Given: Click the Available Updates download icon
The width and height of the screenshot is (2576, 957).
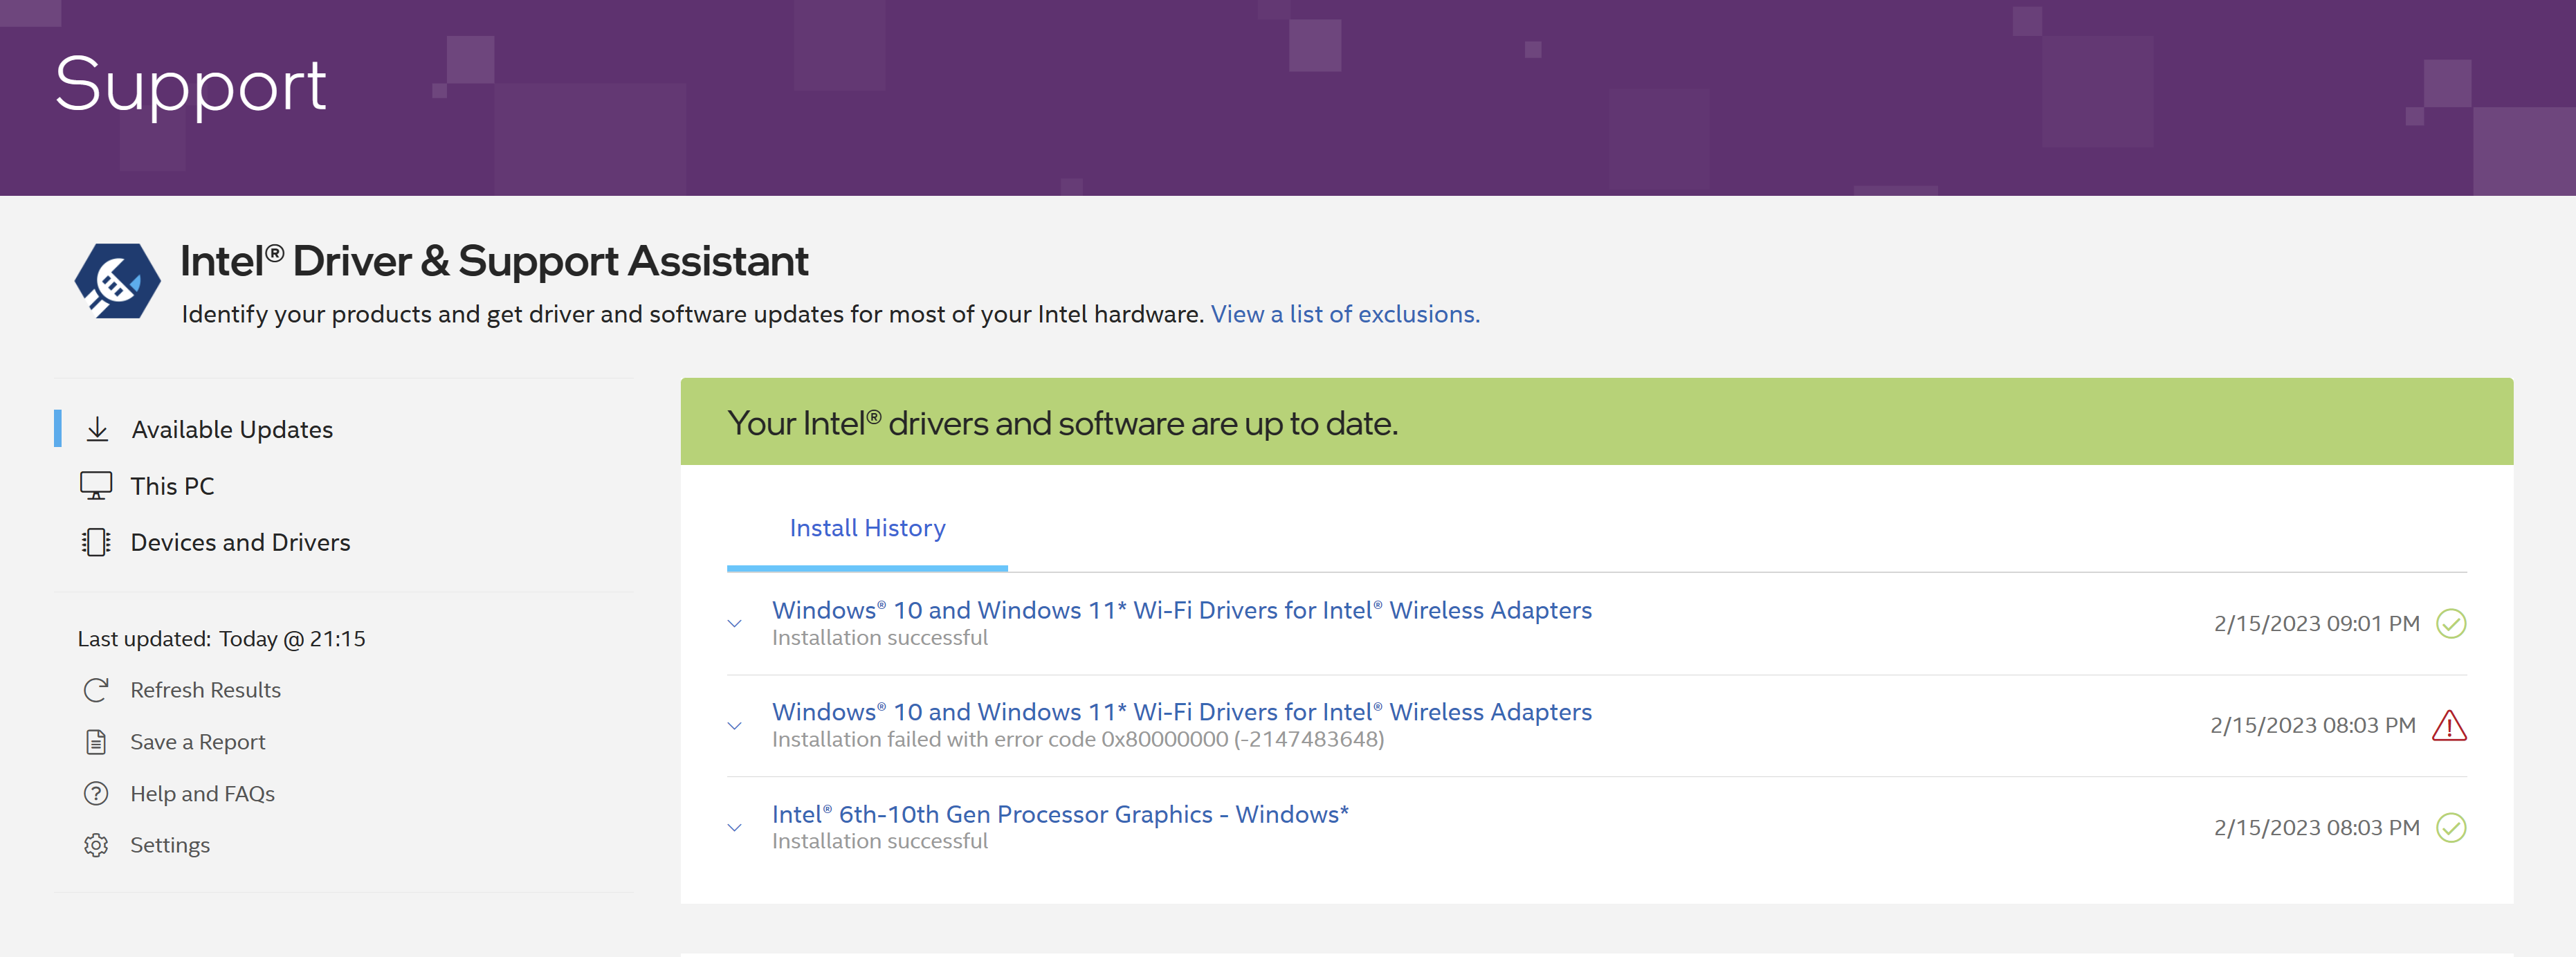Looking at the screenshot, I should click(97, 429).
